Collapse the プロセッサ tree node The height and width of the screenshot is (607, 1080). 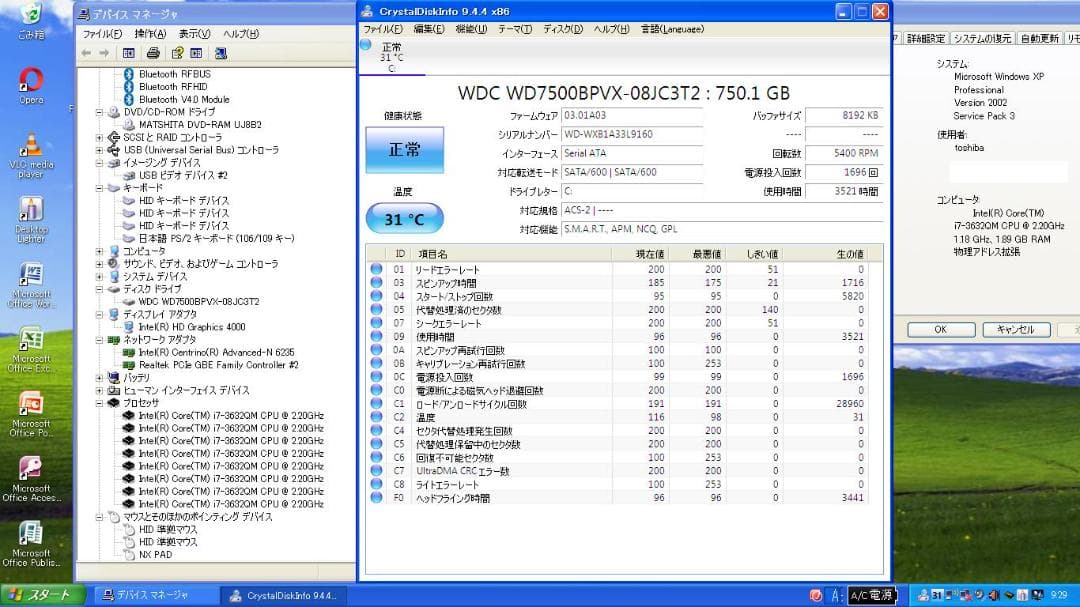coord(97,403)
